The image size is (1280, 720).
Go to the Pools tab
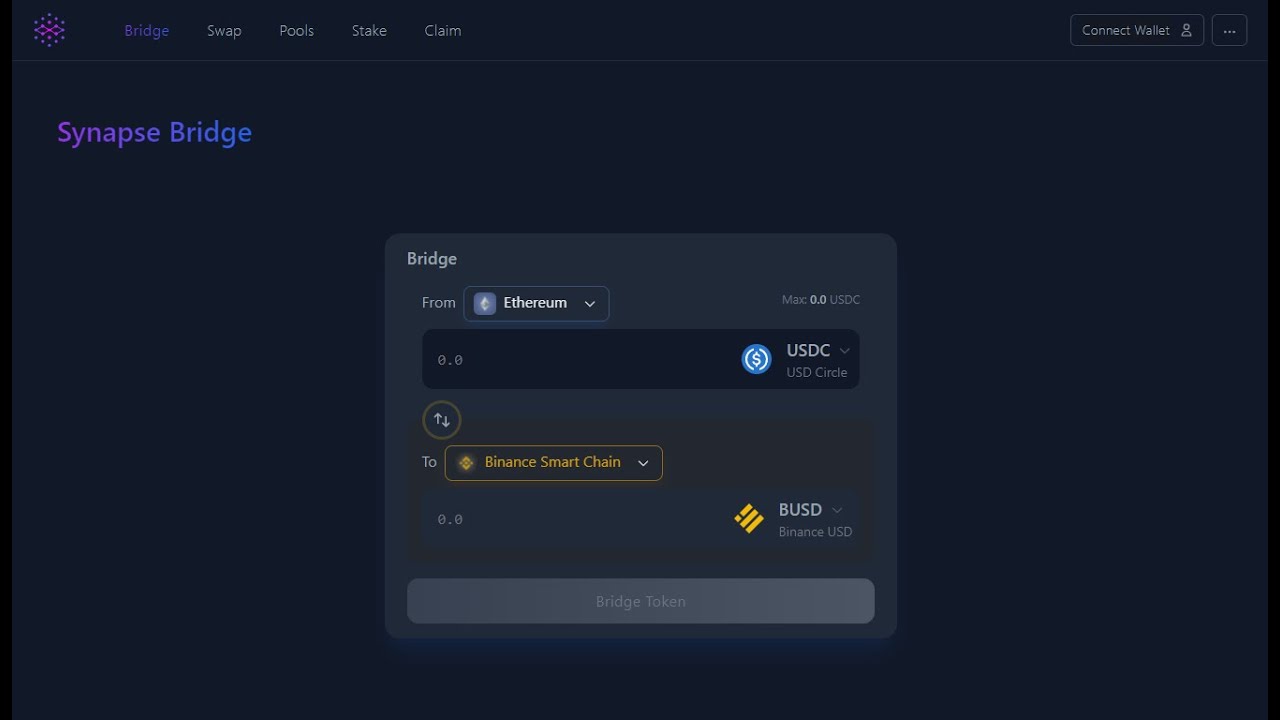pyautogui.click(x=296, y=31)
